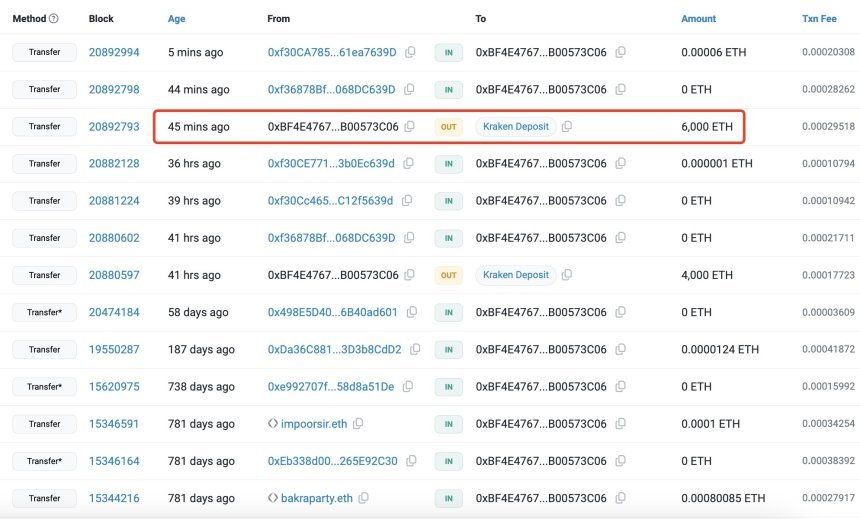Open address 0xf30CA785...61ea7639D
The height and width of the screenshot is (519, 860).
click(332, 52)
